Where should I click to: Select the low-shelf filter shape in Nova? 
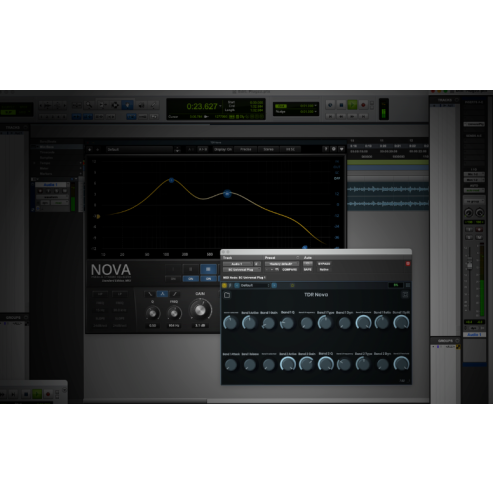pyautogui.click(x=150, y=294)
